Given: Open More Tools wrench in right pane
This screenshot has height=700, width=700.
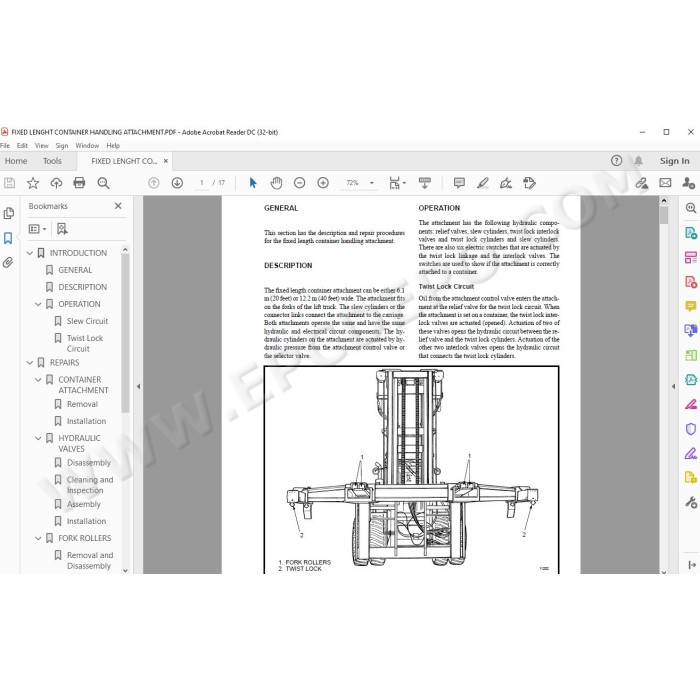Looking at the screenshot, I should pyautogui.click(x=691, y=503).
